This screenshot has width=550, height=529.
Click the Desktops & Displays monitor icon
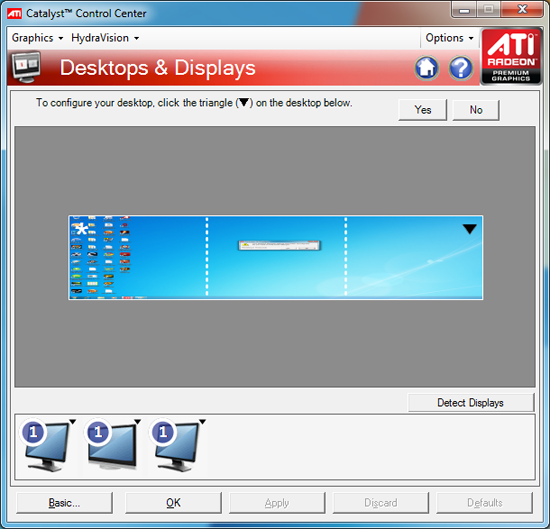(x=26, y=67)
